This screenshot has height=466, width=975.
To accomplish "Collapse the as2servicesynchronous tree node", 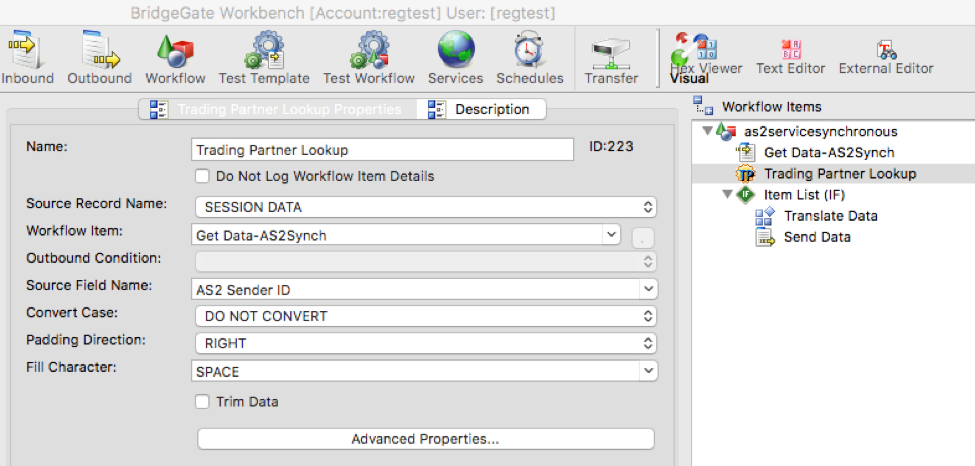I will [707, 131].
